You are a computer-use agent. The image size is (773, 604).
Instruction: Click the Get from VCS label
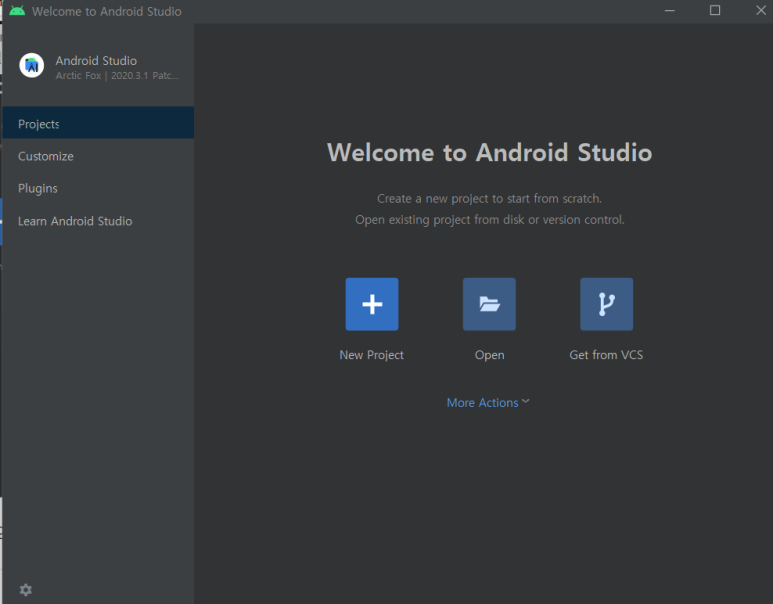click(x=606, y=355)
